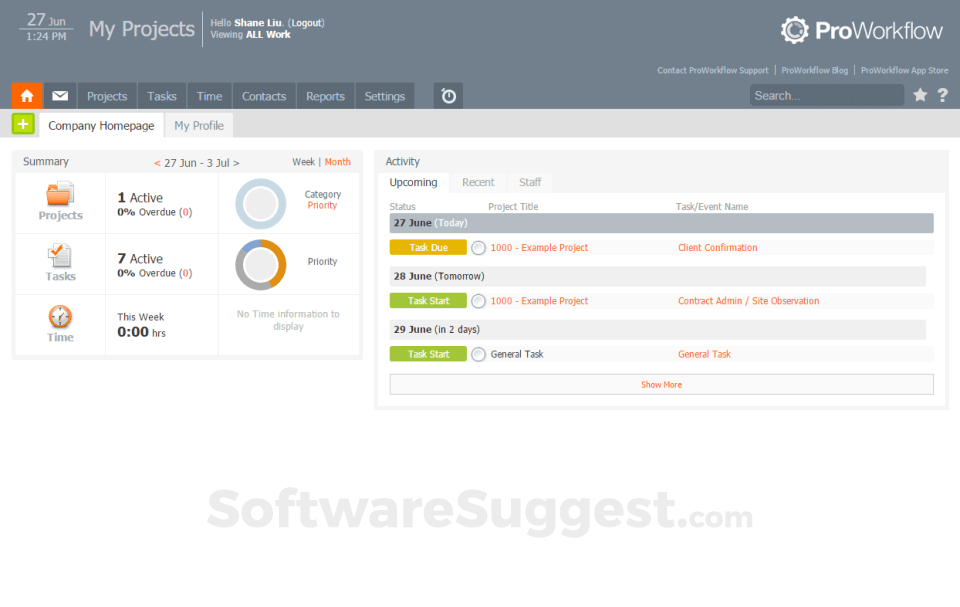Expand activity list with Show More
Viewport: 960px width, 607px height.
(661, 384)
